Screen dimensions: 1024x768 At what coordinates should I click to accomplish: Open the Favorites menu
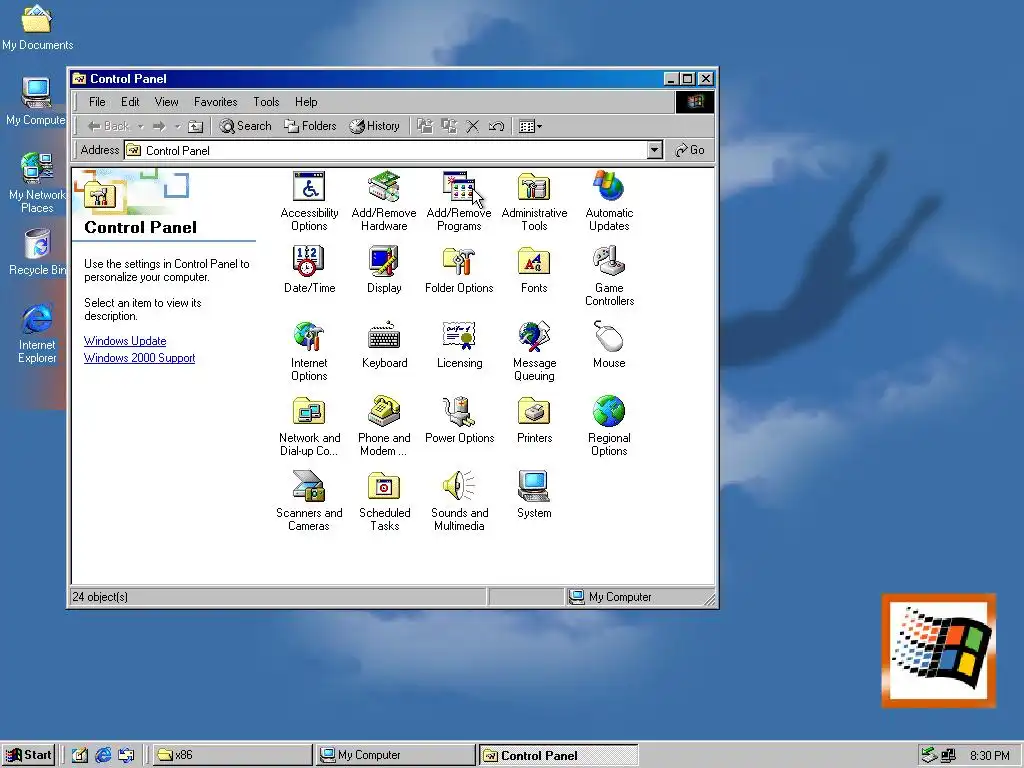point(216,102)
